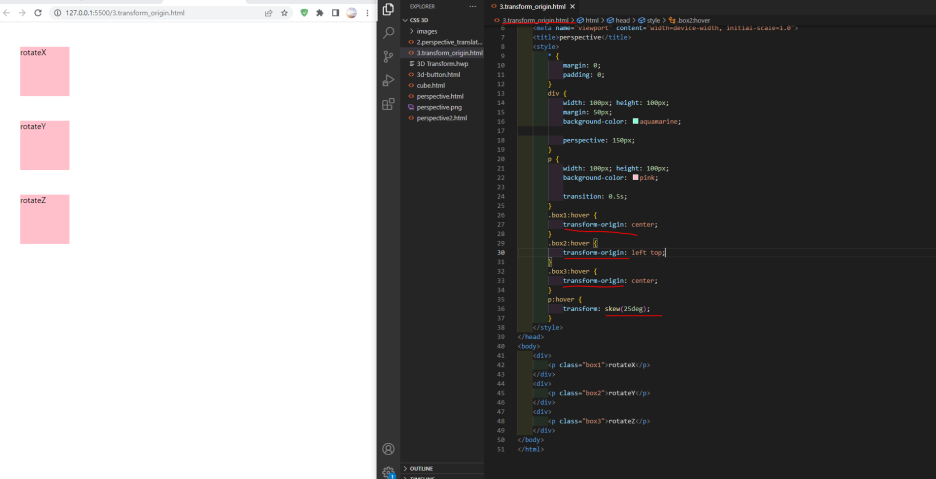936x479 pixels.
Task: Open Run and Debug view
Action: pos(388,81)
